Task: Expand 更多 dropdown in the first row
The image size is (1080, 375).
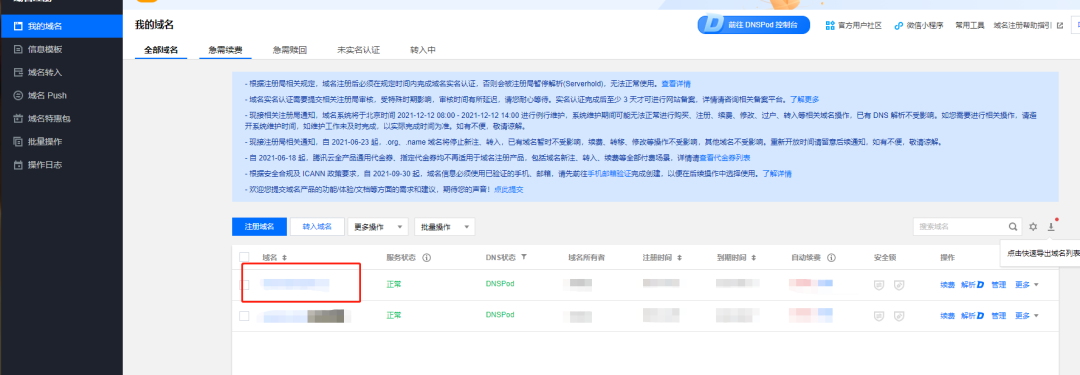Action: (1026, 285)
